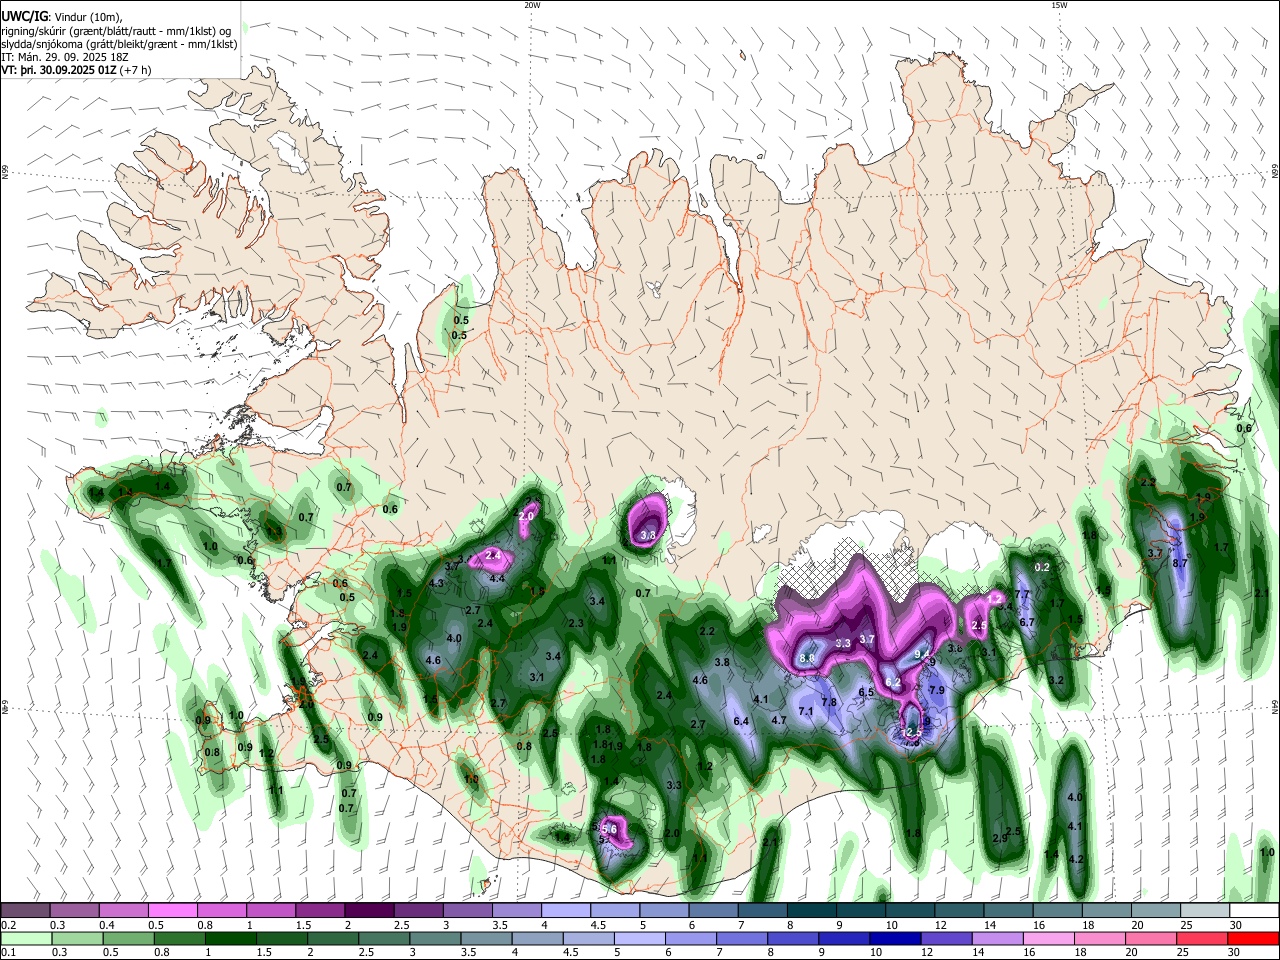Click the 7.8 precipitation value on the map
The image size is (1280, 960).
click(x=829, y=702)
